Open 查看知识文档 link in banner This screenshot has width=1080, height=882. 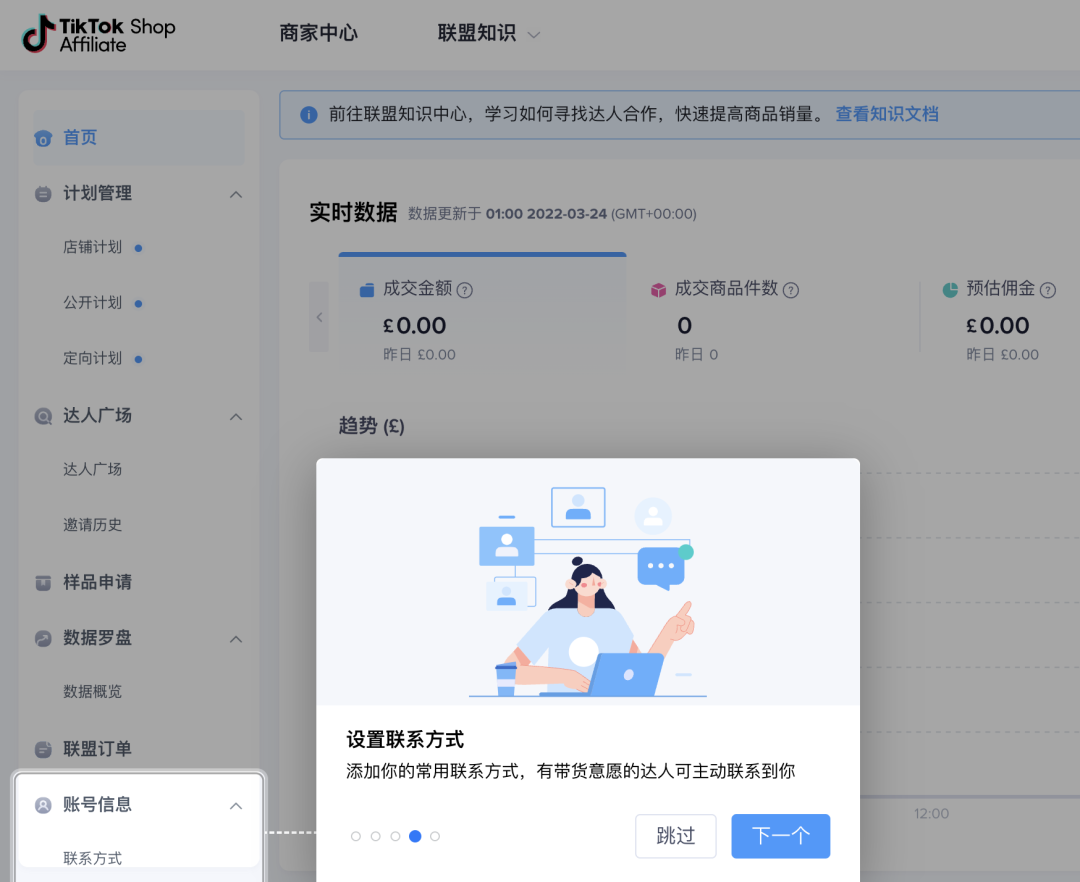[887, 114]
